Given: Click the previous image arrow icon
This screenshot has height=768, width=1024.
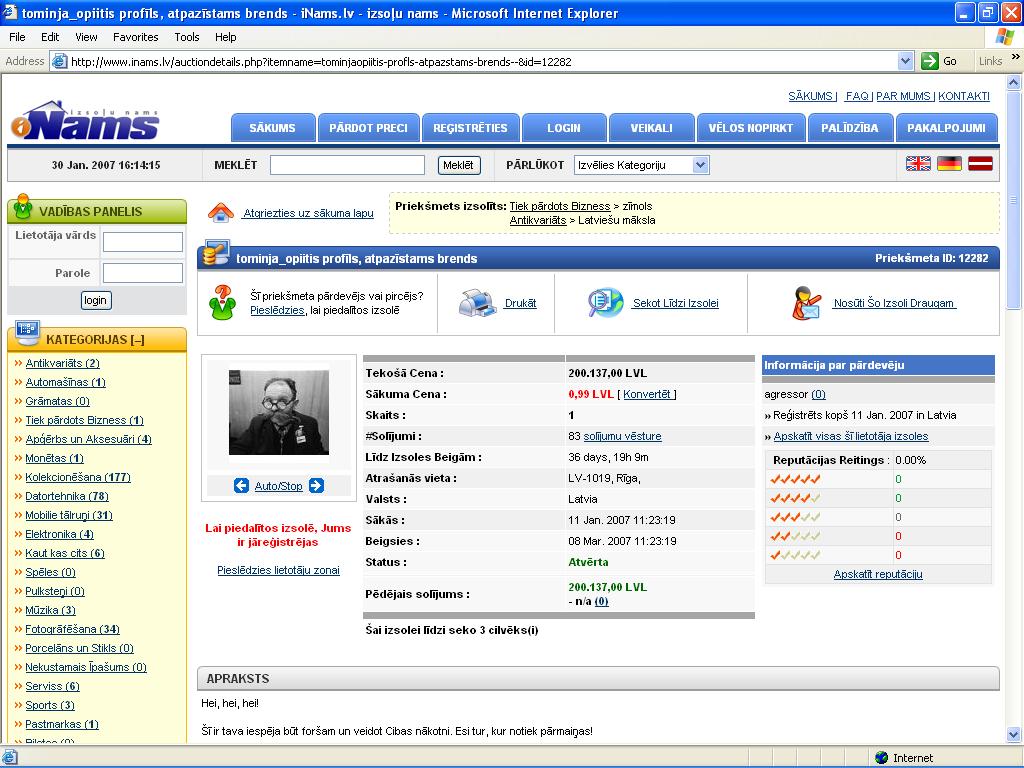Looking at the screenshot, I should pos(241,486).
